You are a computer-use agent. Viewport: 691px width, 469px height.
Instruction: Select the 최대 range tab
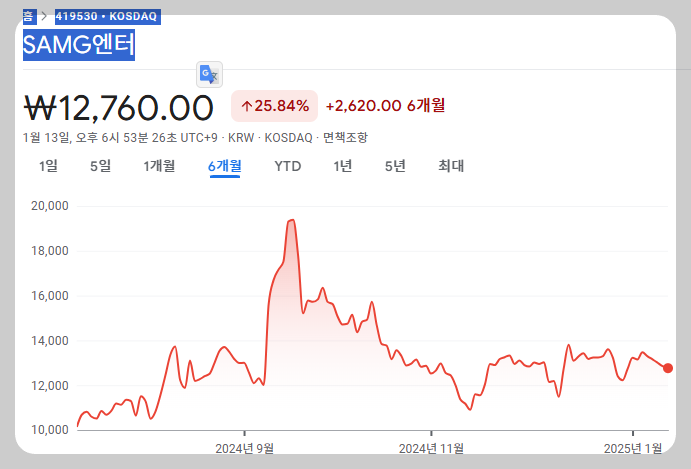tap(451, 166)
